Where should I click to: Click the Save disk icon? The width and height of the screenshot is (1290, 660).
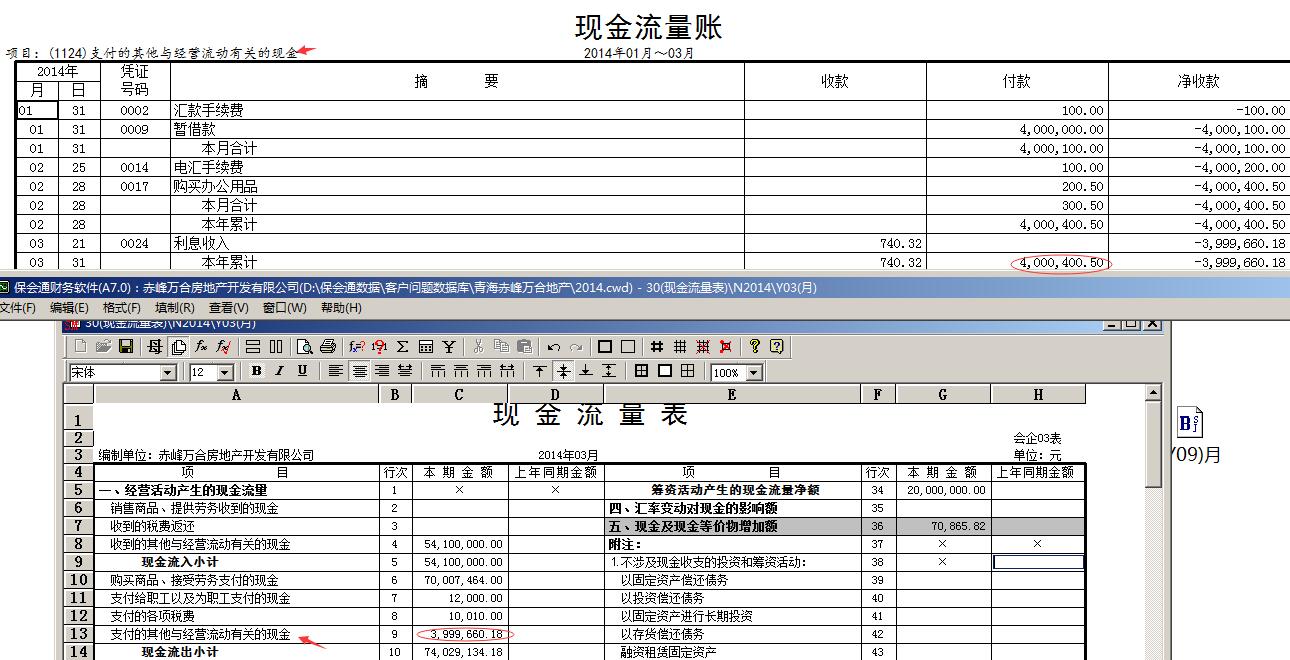pos(127,347)
